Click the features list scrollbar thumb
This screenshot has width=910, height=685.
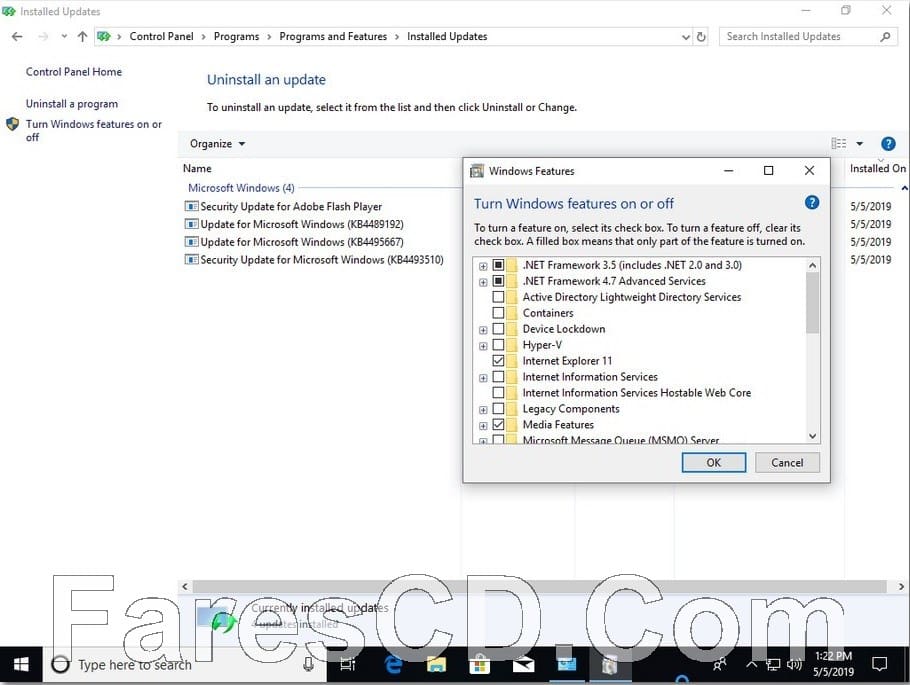(812, 303)
